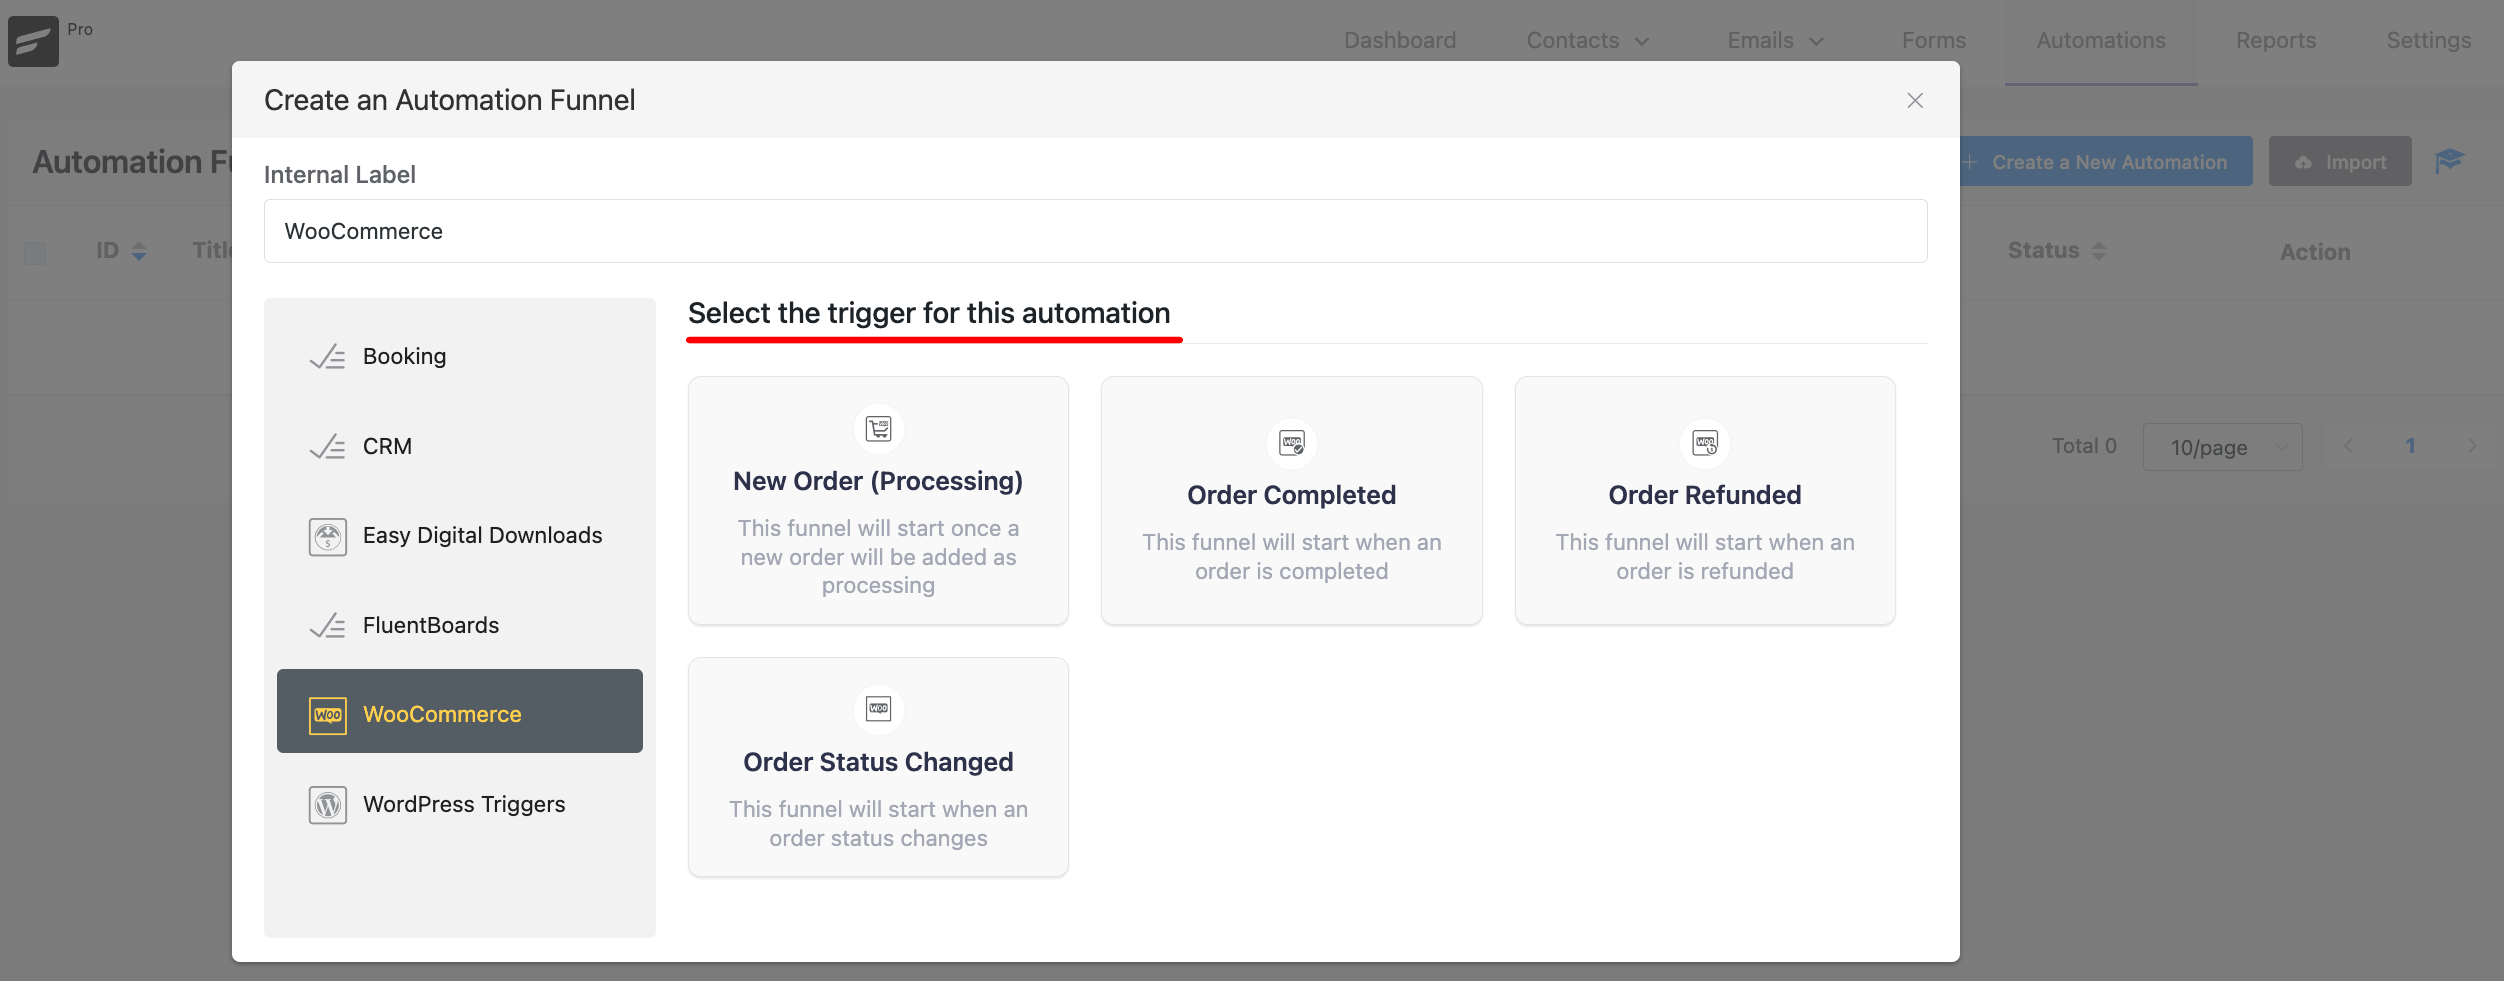Open the Forms menu item
The image size is (2504, 981).
pos(1934,40)
